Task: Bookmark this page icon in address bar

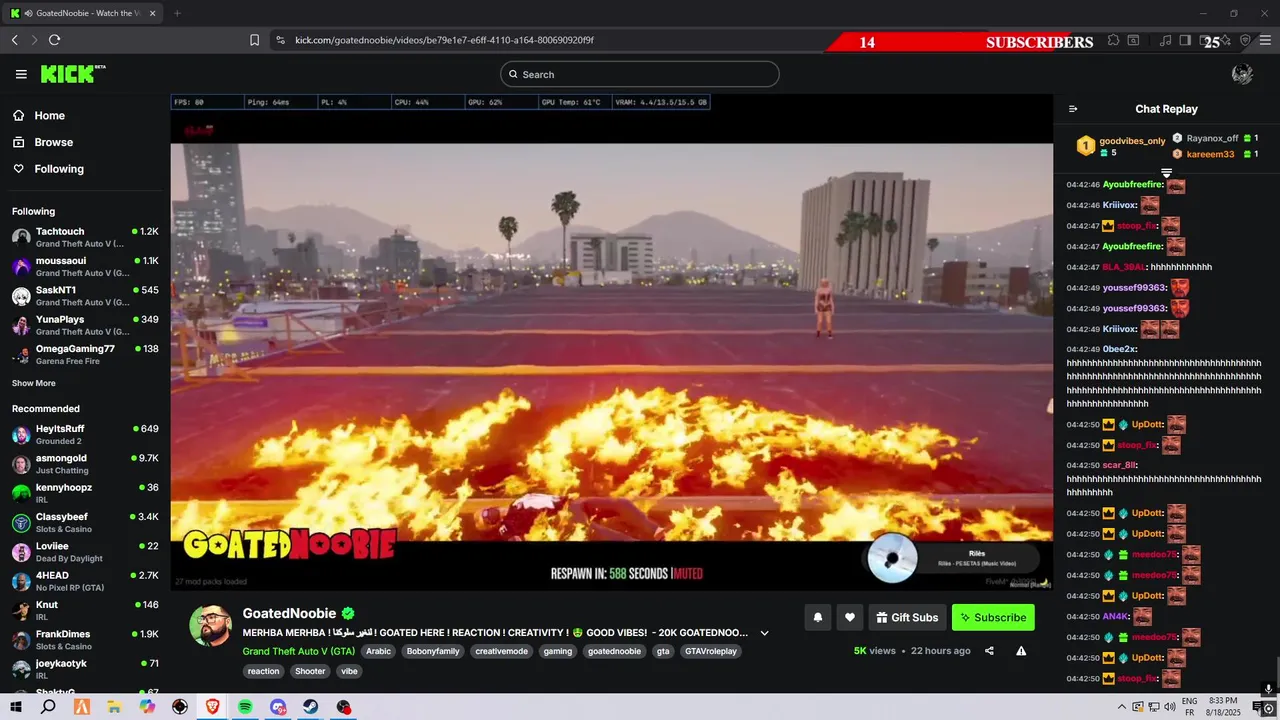Action: click(254, 40)
